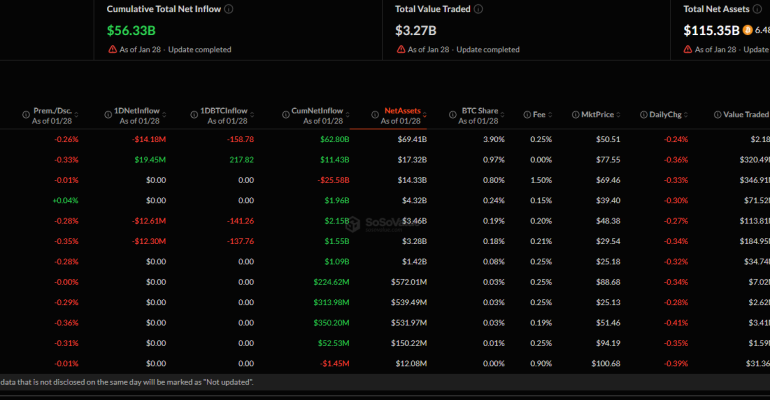770x400 pixels.
Task: Click the 1.50% fee cell
Action: [x=541, y=180]
